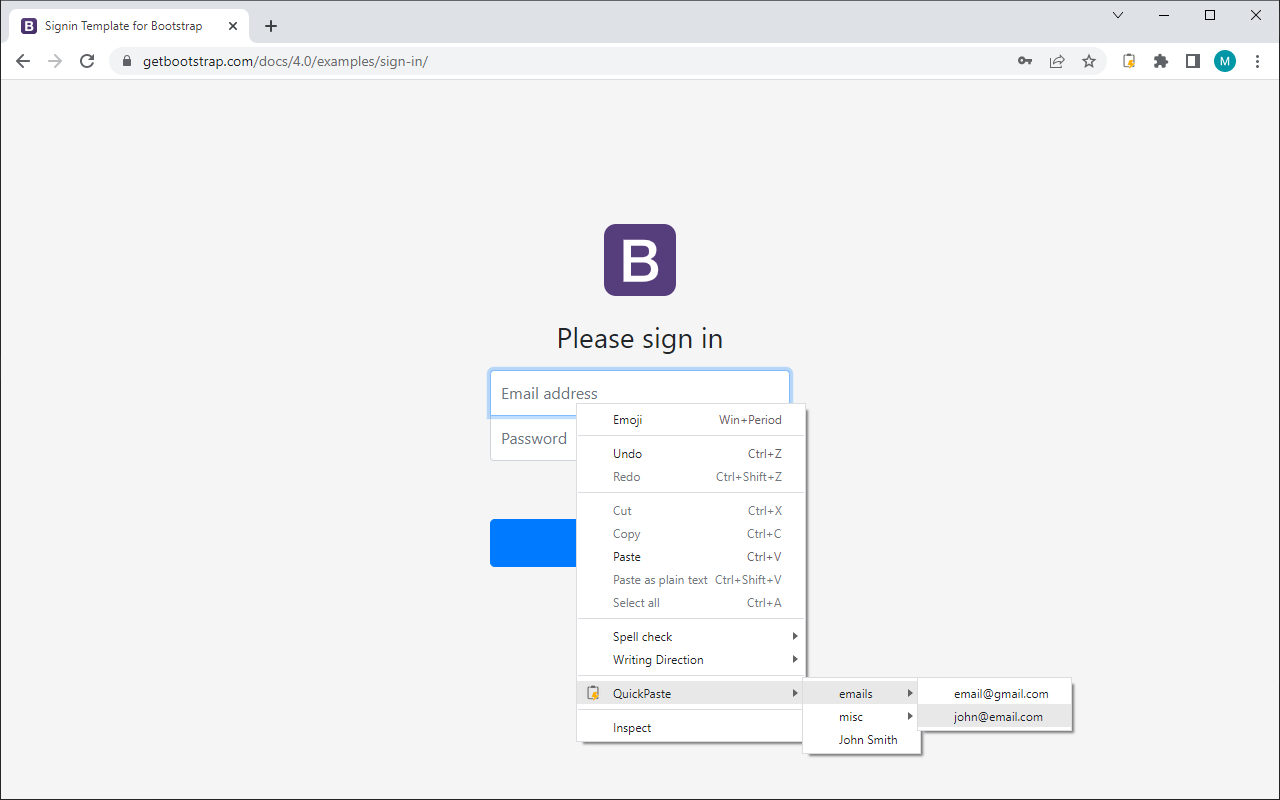Select Inspect from the context menu
This screenshot has width=1280, height=800.
[633, 727]
